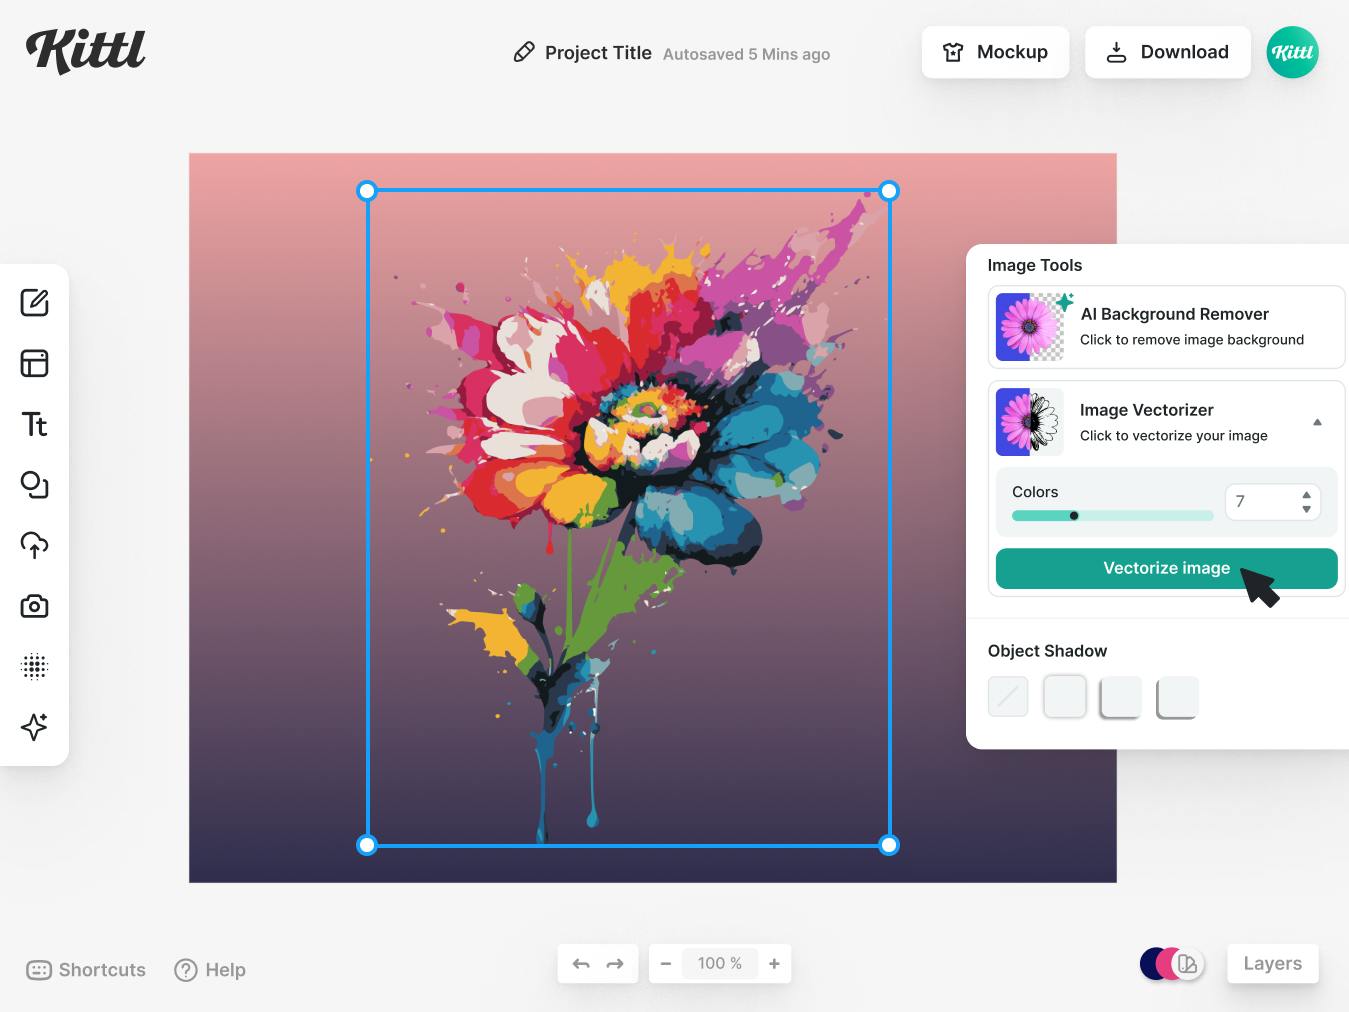
Task: Click the Download button
Action: tap(1167, 52)
